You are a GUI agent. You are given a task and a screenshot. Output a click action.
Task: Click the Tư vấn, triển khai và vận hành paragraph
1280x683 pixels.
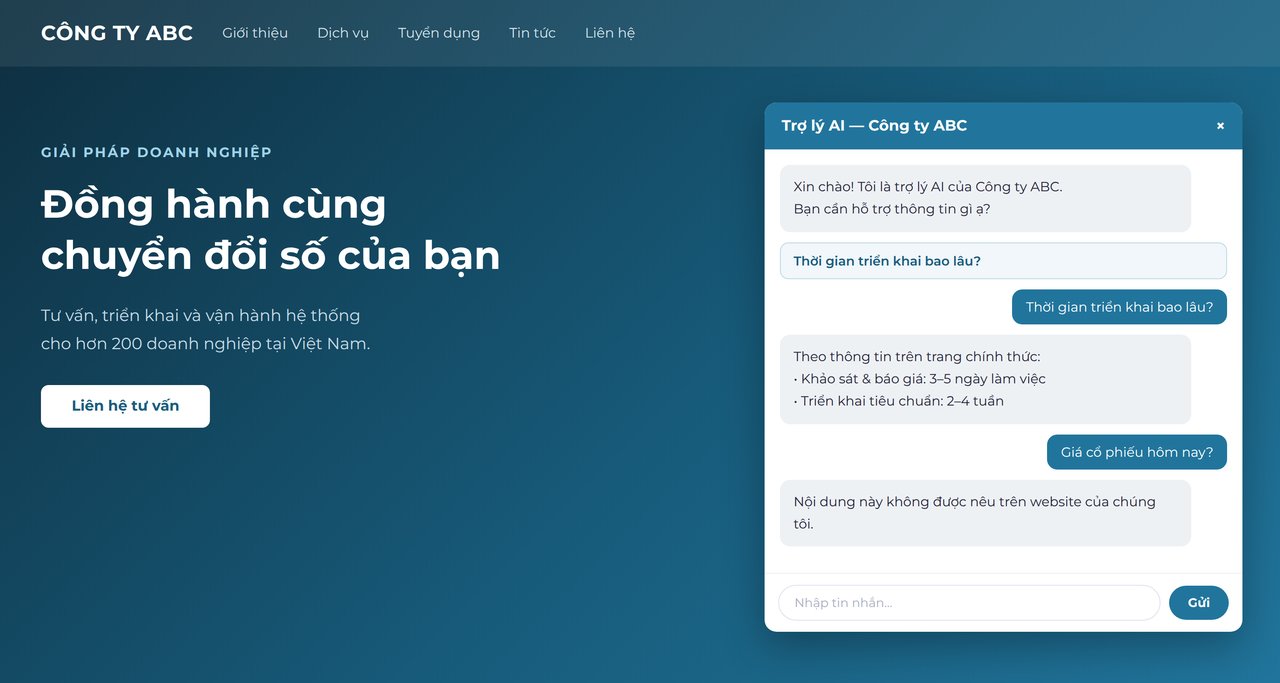tap(205, 329)
